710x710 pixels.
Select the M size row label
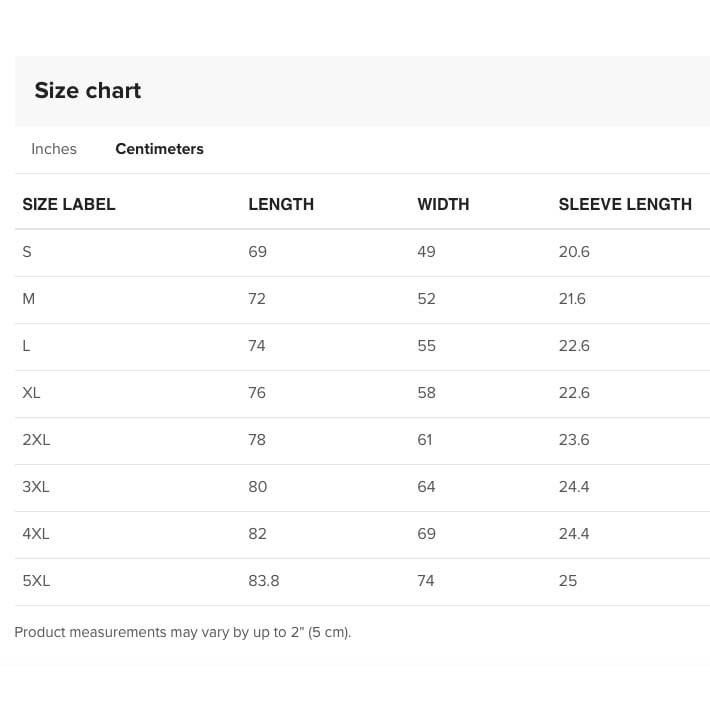(28, 299)
